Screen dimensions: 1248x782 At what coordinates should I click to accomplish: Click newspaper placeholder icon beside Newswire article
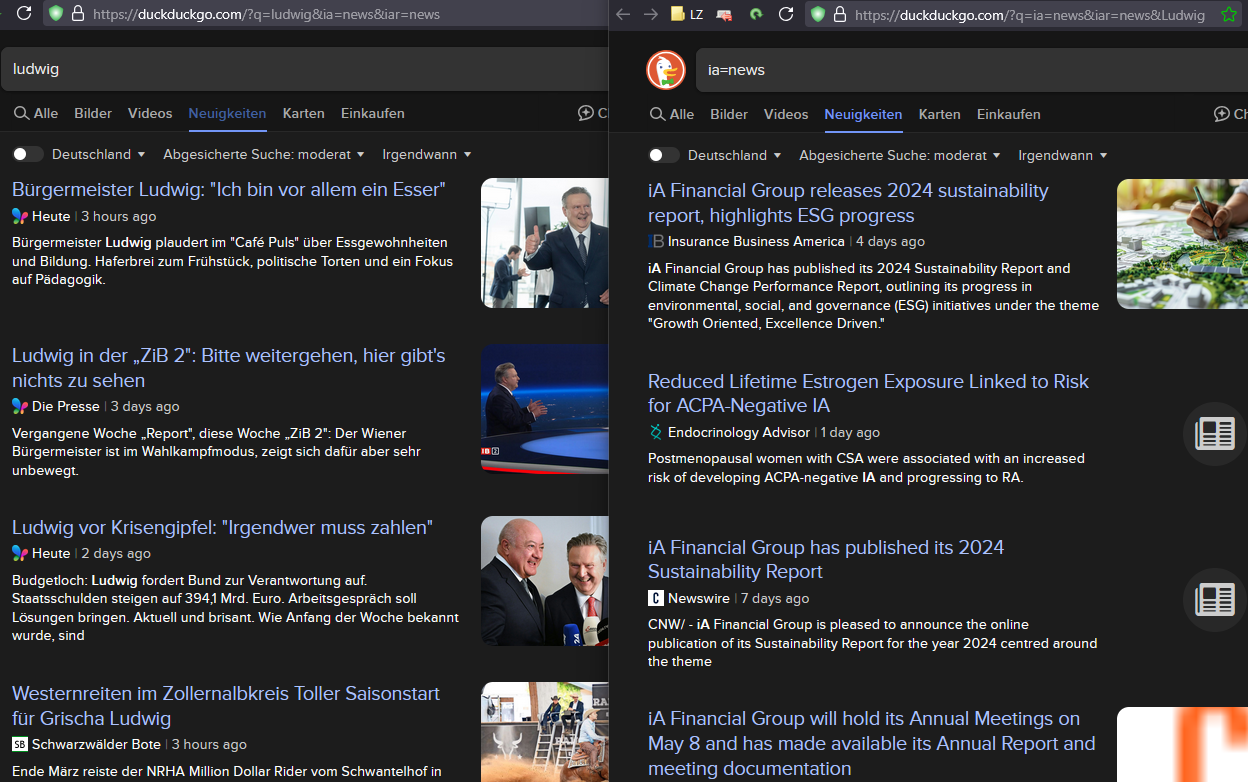(x=1215, y=599)
